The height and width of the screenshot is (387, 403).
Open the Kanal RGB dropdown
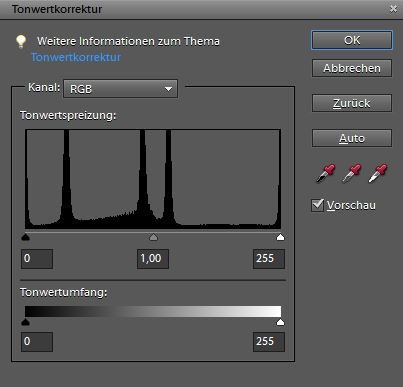[x=120, y=89]
